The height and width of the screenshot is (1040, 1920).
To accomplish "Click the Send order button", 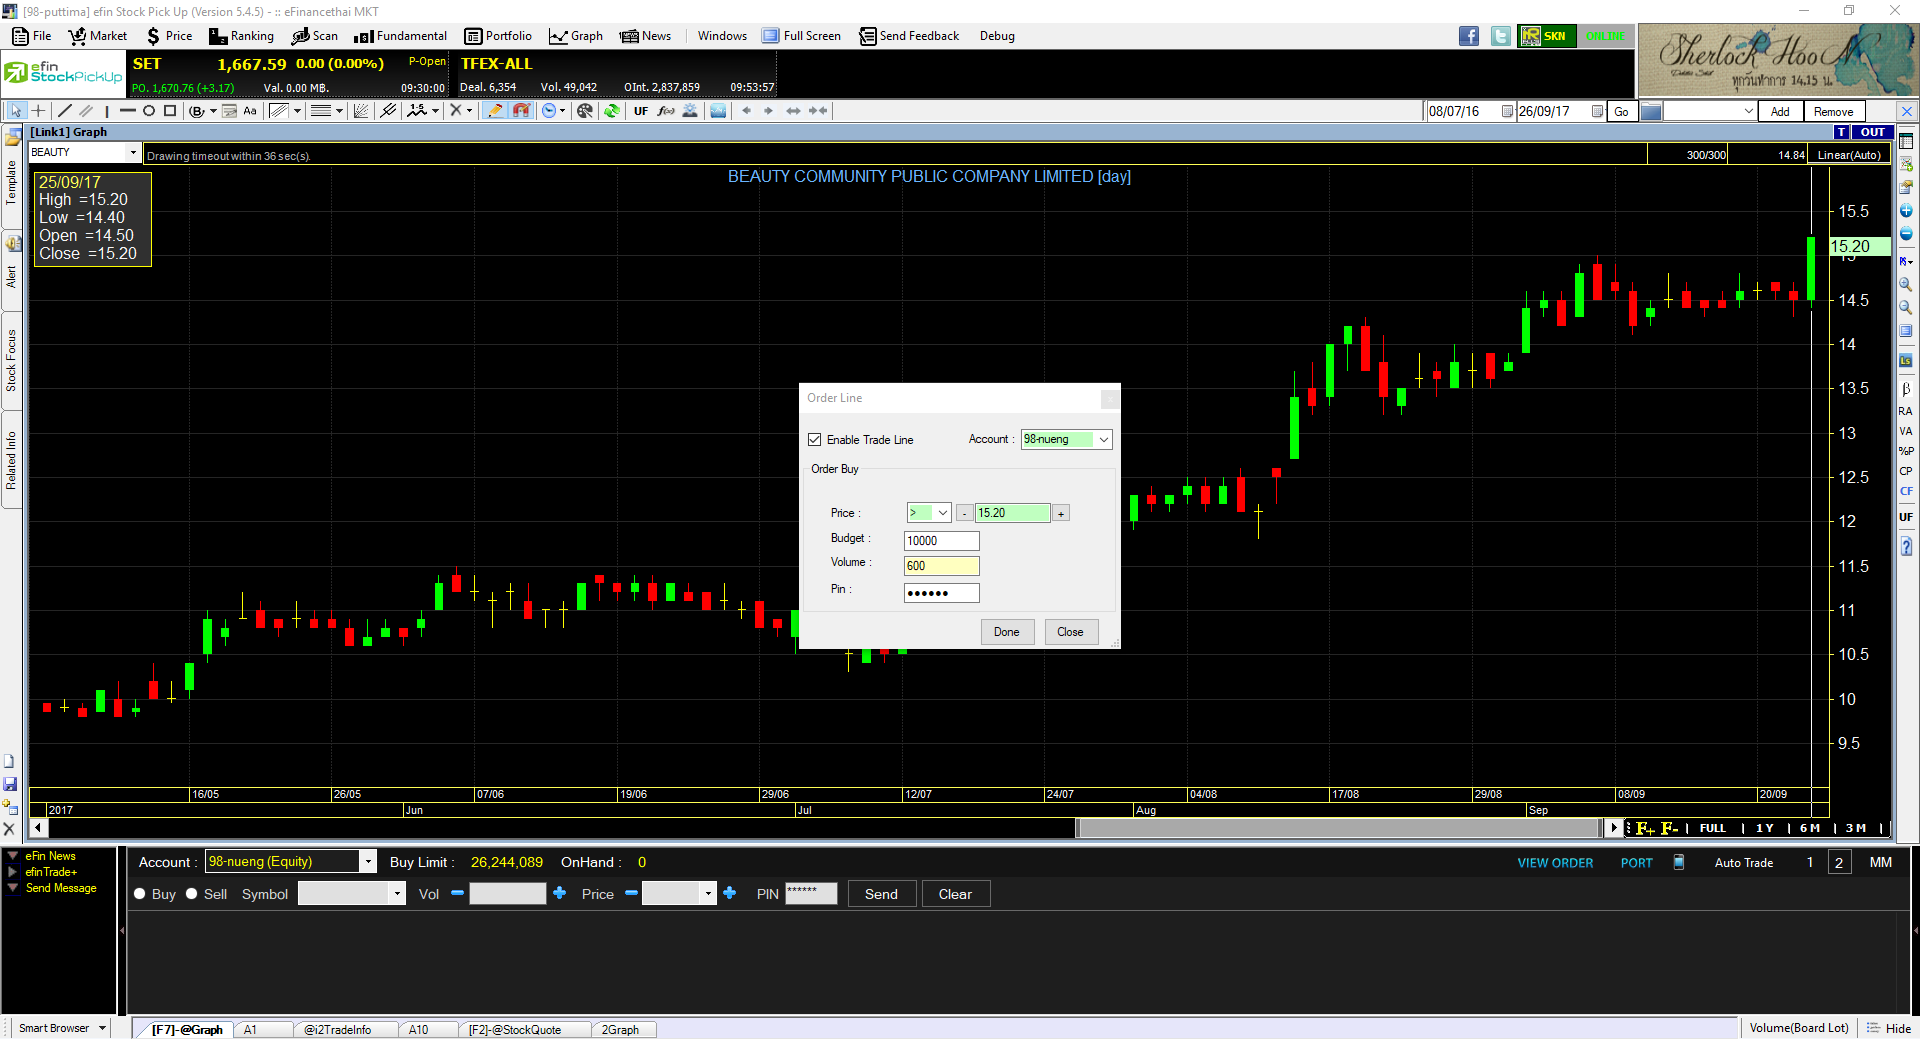I will 881,894.
